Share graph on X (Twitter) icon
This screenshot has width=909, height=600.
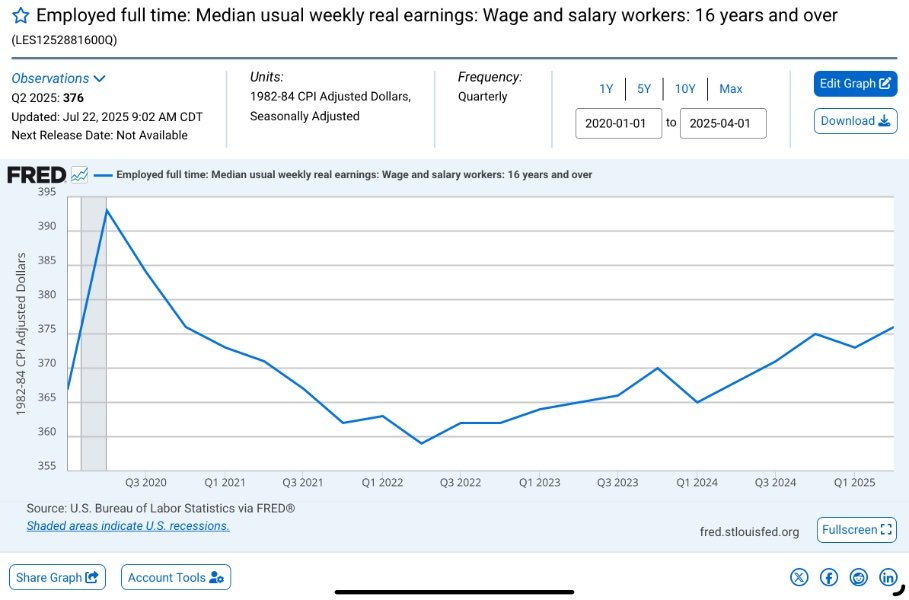click(799, 577)
